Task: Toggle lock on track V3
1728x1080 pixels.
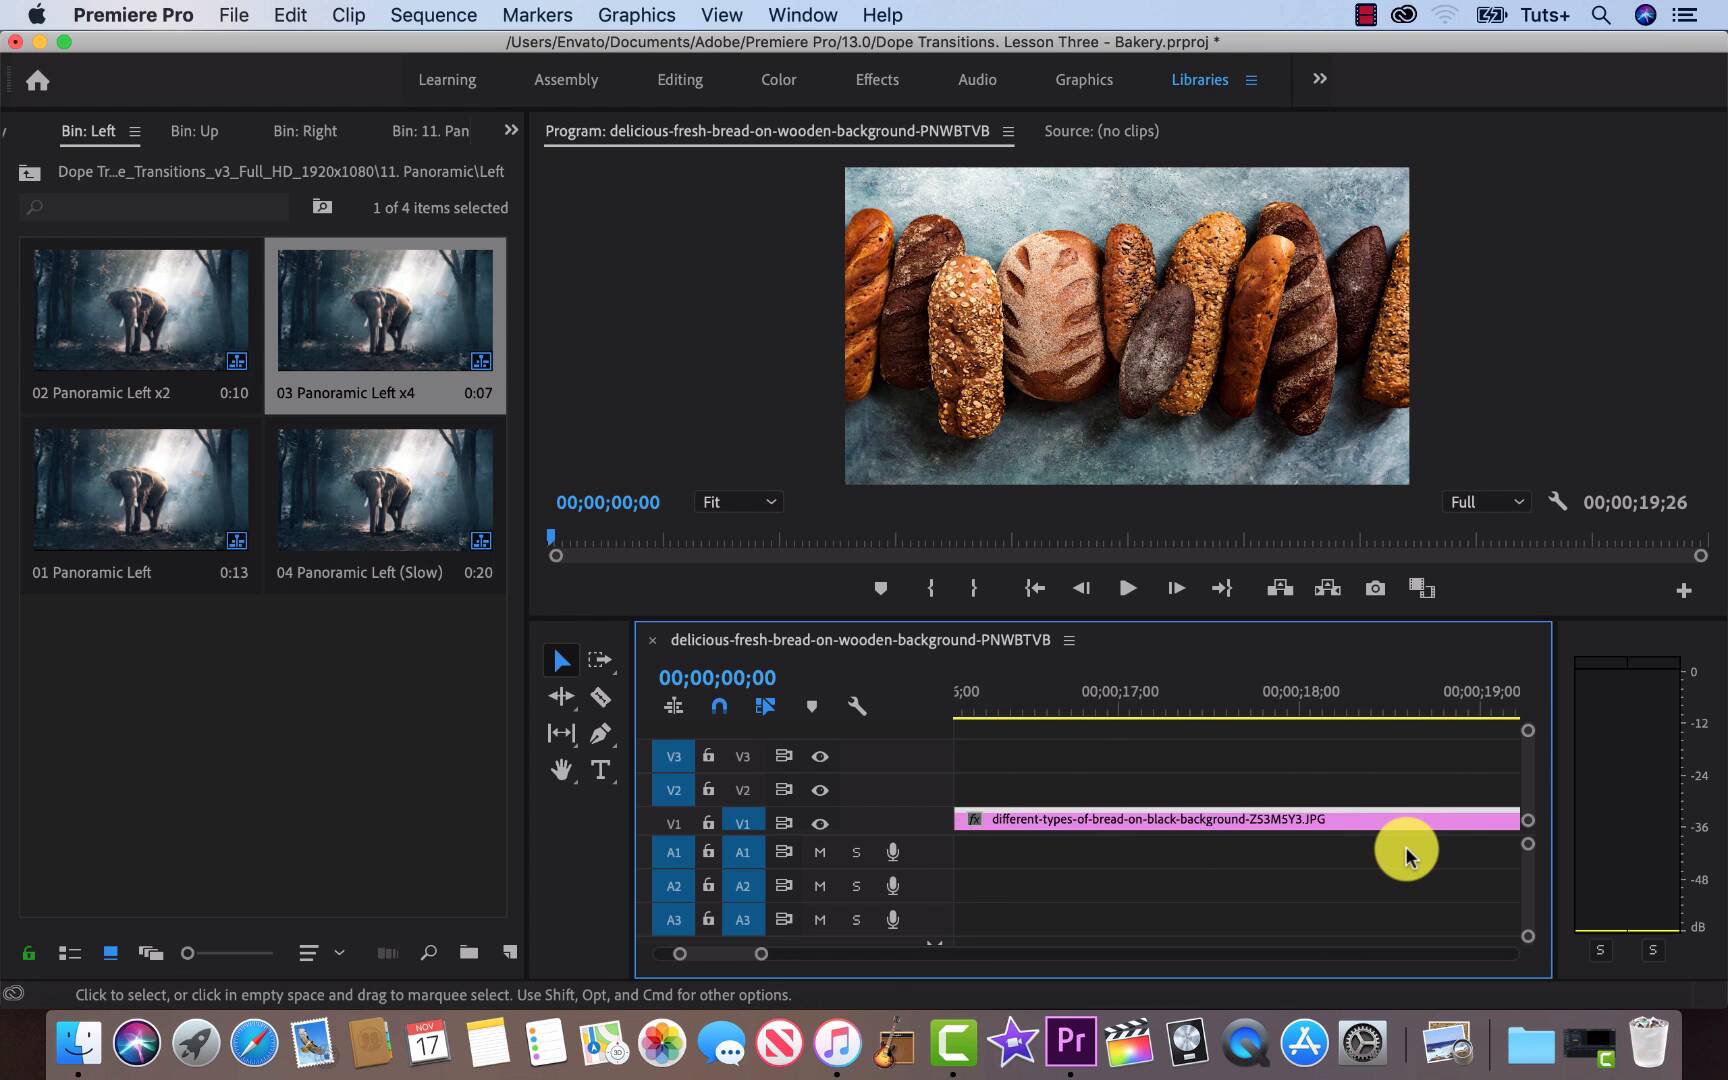Action: pos(708,756)
